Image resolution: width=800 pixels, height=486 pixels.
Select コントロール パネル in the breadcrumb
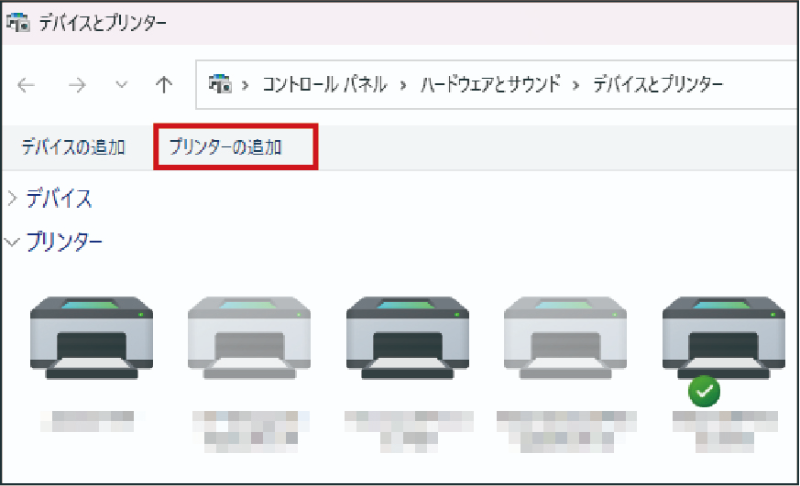(324, 84)
